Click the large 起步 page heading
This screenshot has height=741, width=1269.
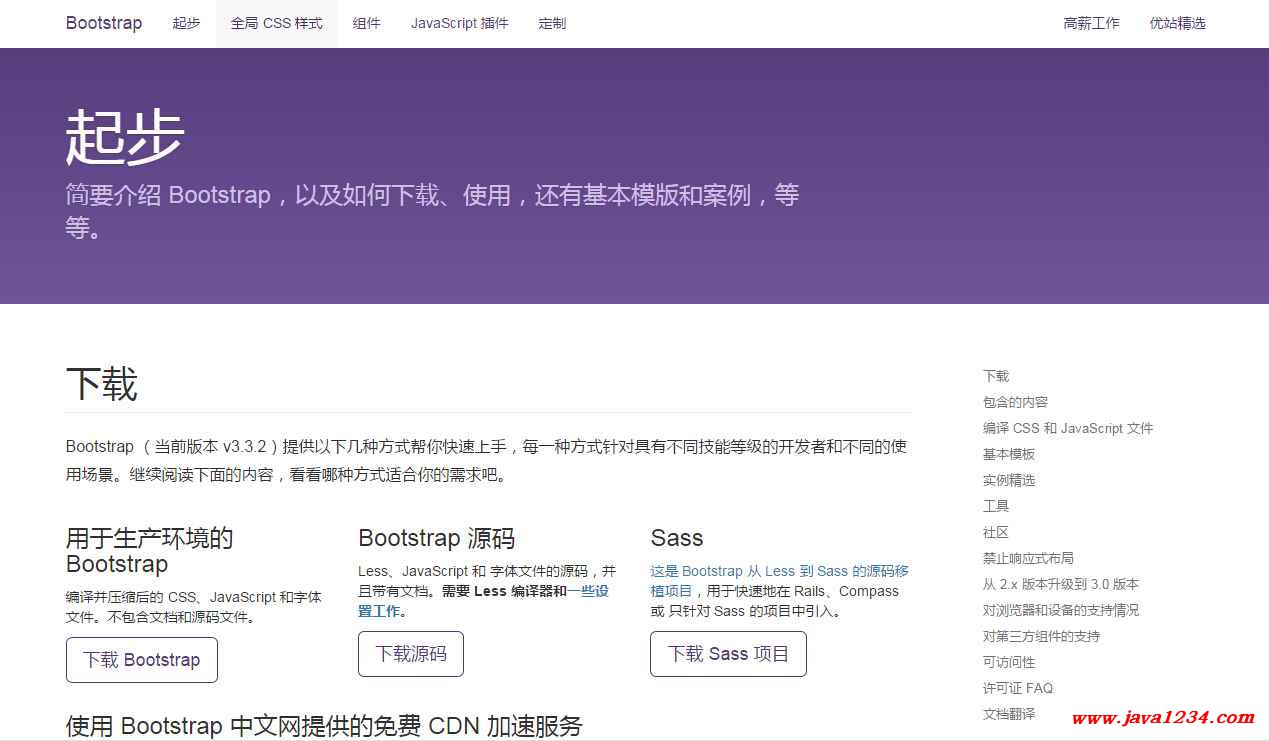125,137
